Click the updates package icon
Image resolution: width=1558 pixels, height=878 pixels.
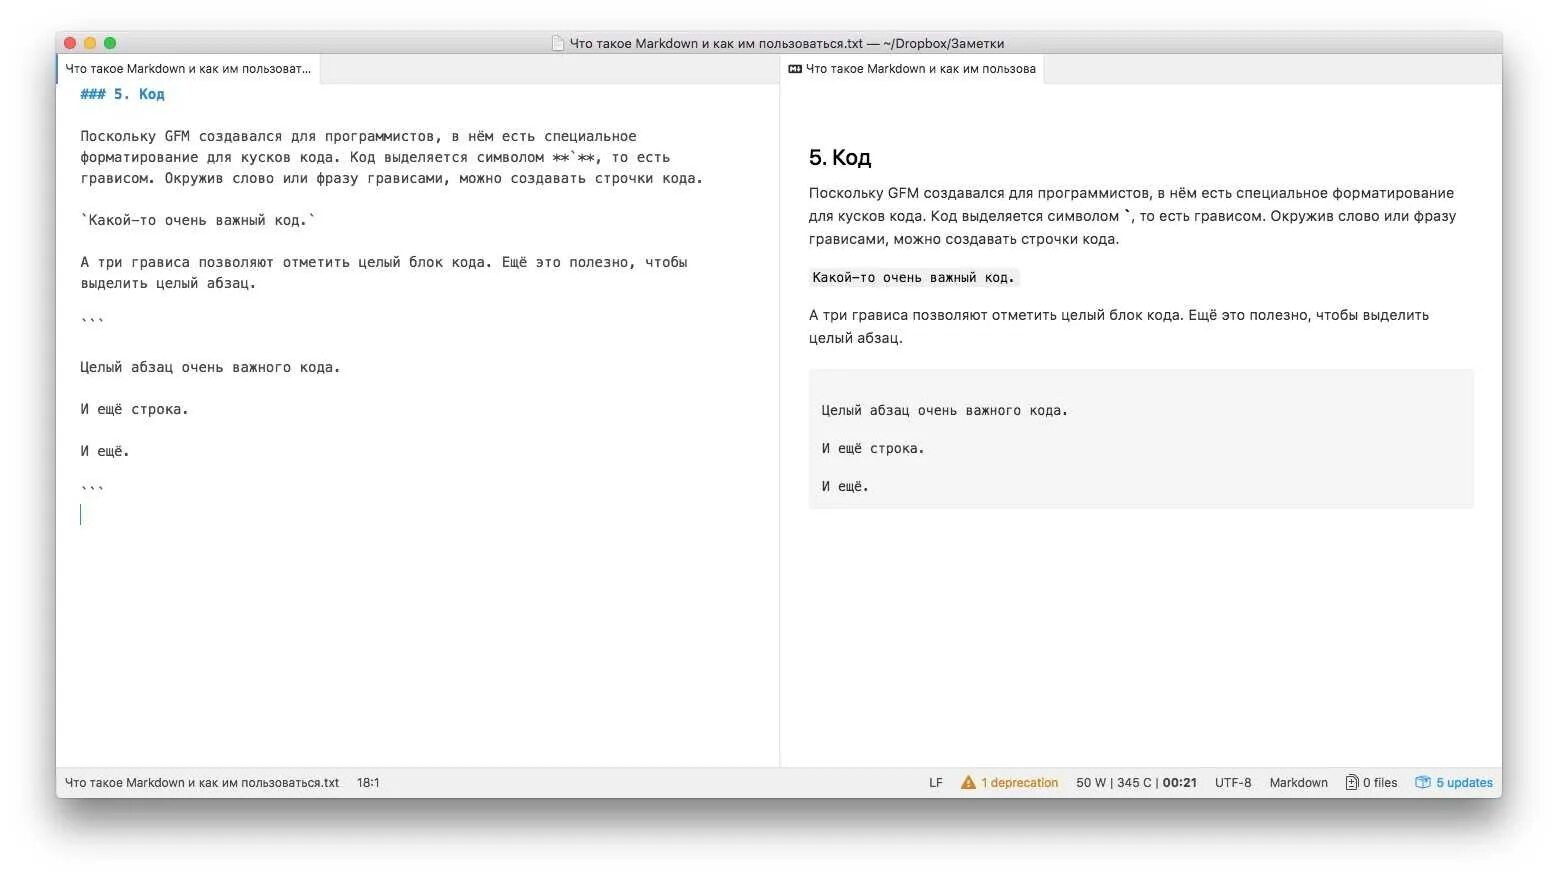point(1423,782)
